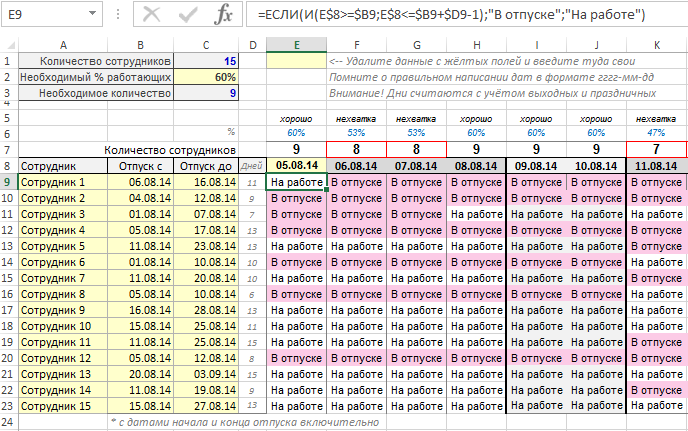Select column E header

point(297,44)
